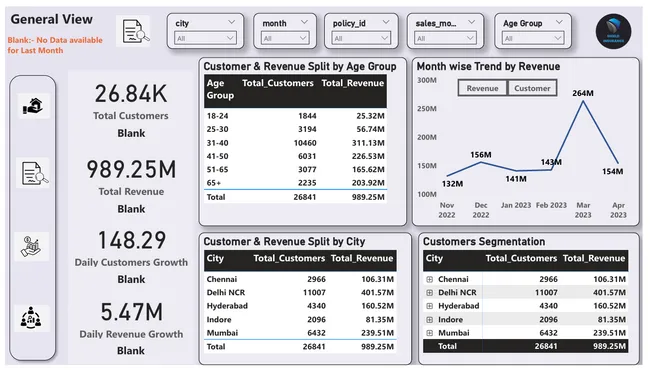Viewport: 650px width, 372px height.
Task: Click Total row in Customers Segmentation
Action: coord(525,346)
